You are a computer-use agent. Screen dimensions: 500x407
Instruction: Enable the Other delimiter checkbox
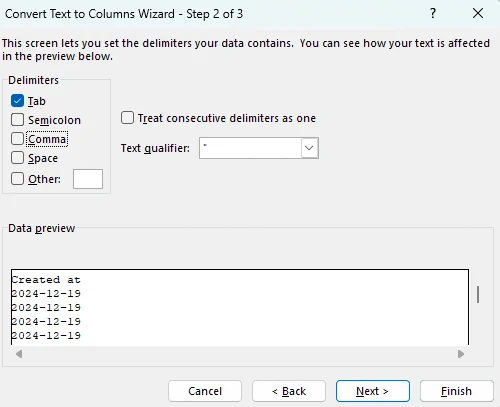17,179
